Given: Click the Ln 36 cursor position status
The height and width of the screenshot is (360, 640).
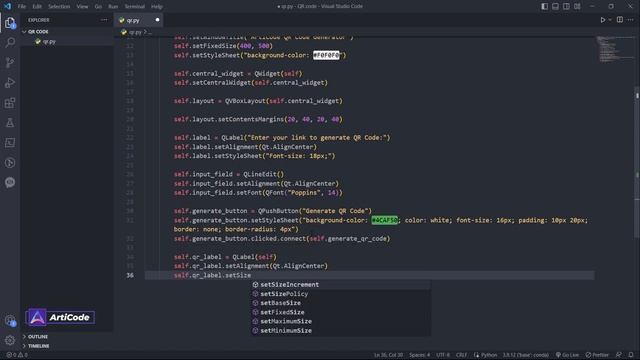Looking at the screenshot, I should coord(388,355).
